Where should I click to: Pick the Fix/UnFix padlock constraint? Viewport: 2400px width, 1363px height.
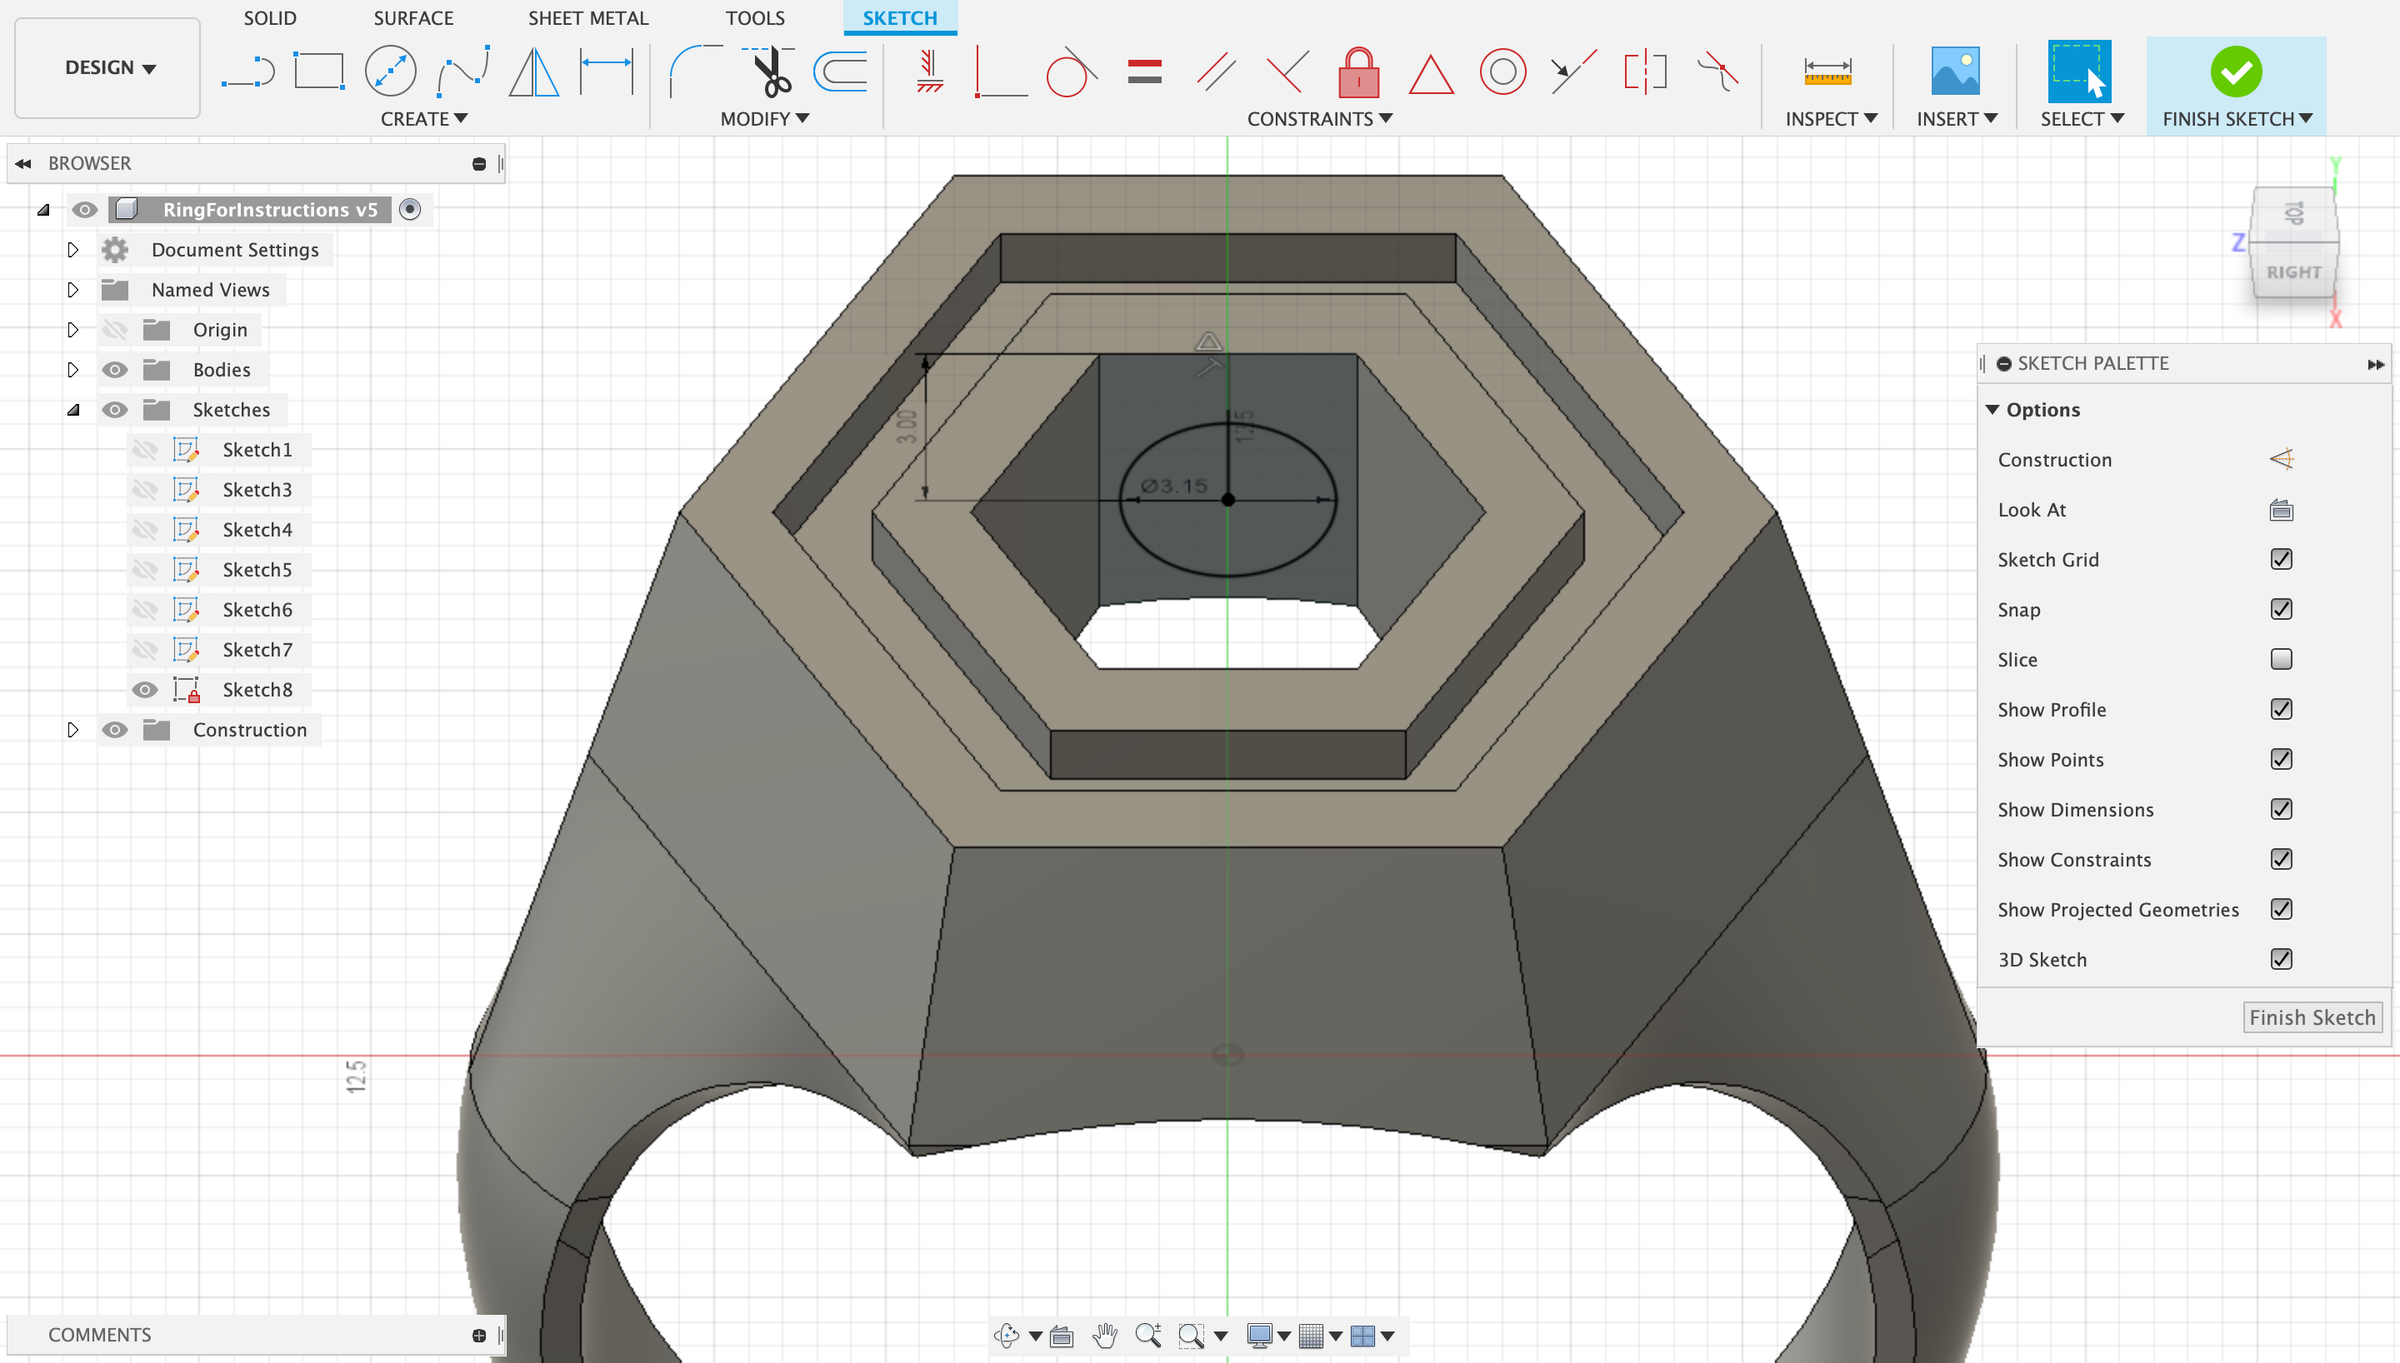click(1358, 72)
